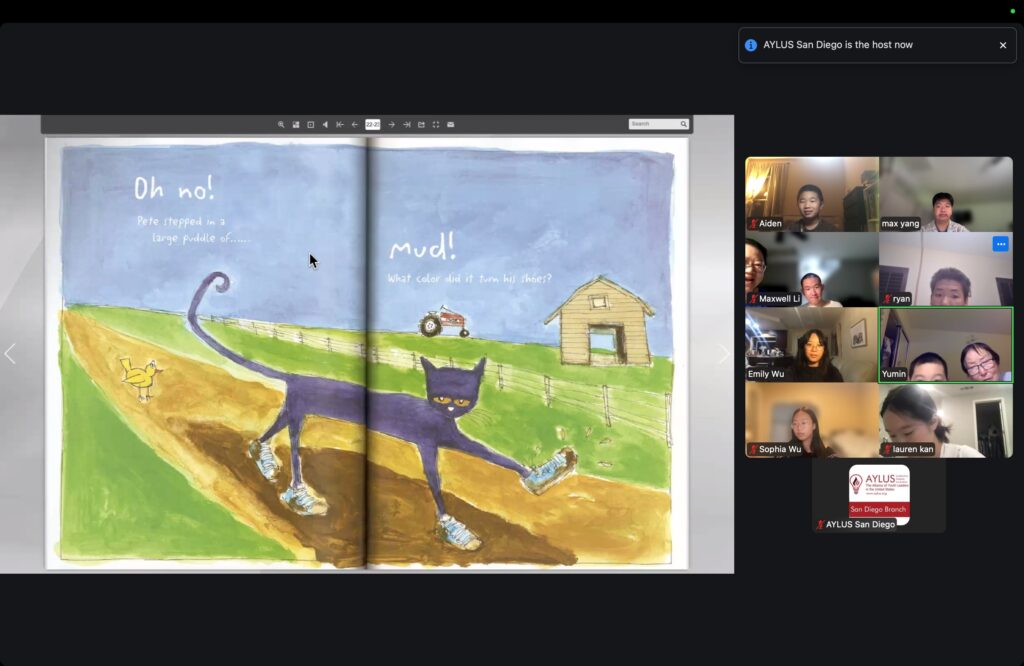
Task: Dismiss the host notification with the X
Action: (x=1003, y=45)
